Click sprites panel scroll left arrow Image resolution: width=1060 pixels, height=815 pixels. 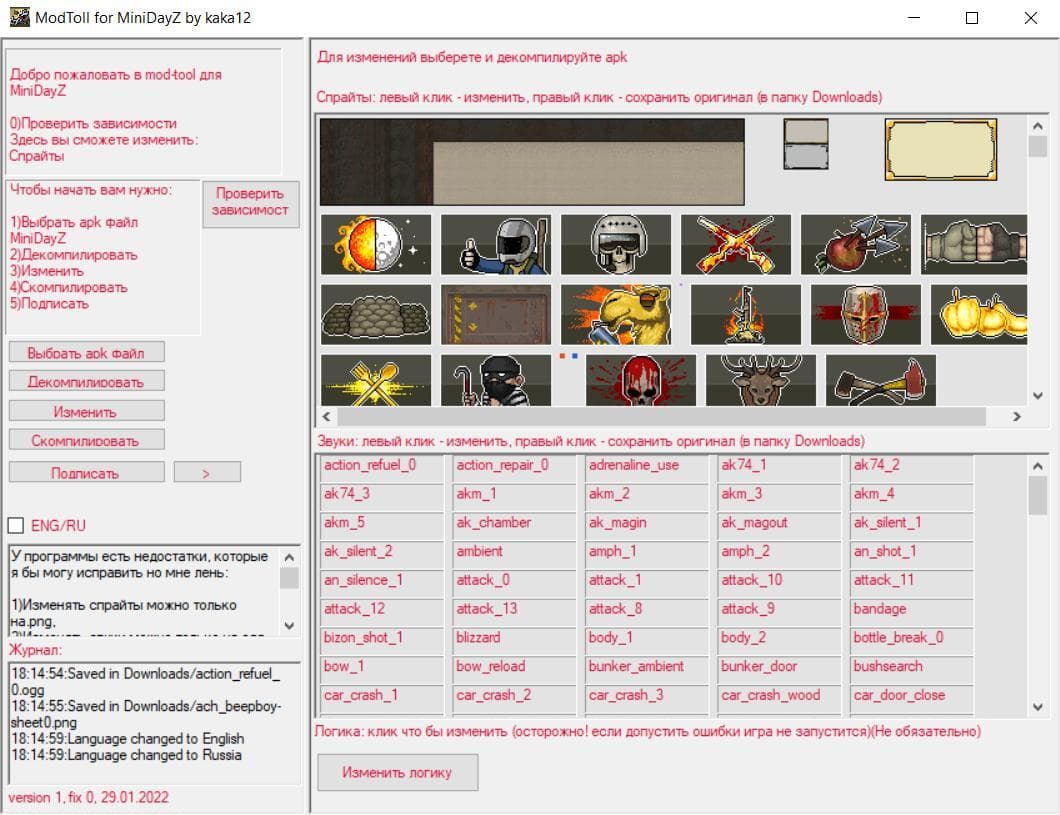click(327, 417)
